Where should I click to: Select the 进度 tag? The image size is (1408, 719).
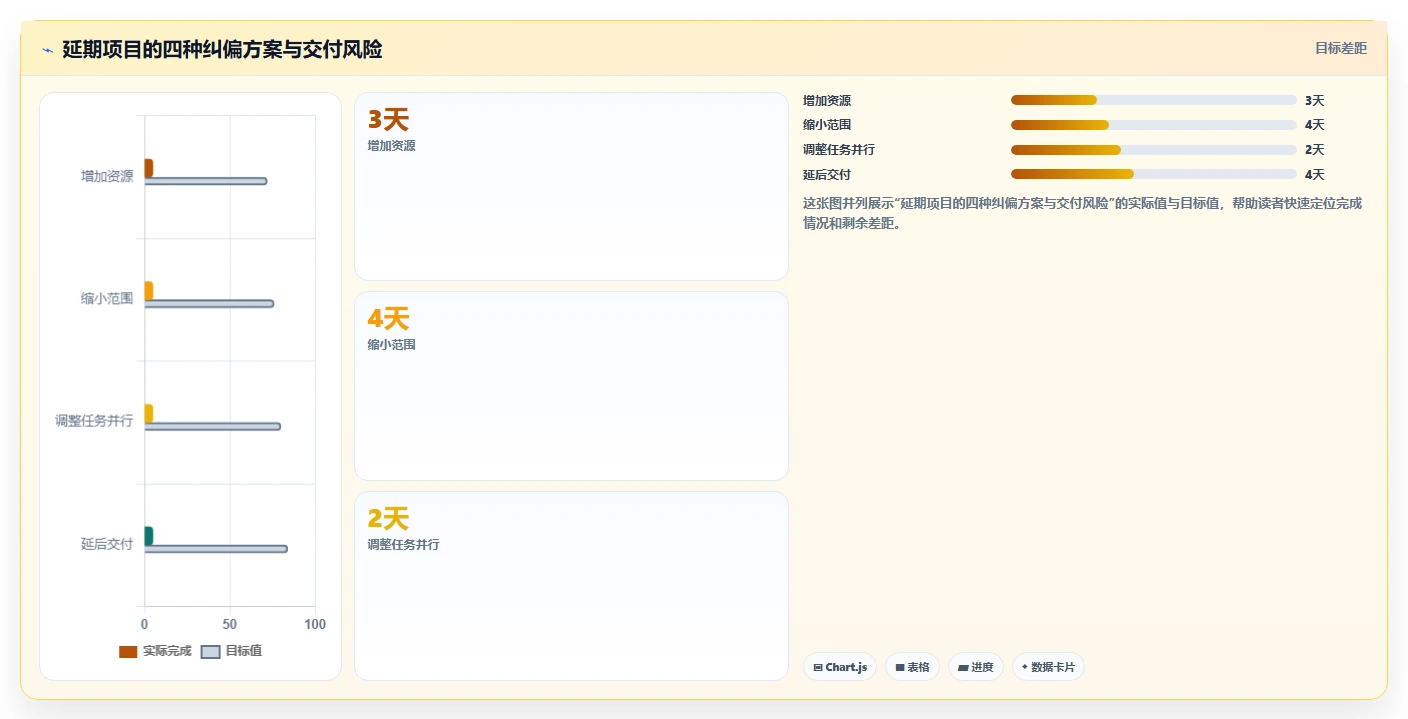(x=976, y=667)
